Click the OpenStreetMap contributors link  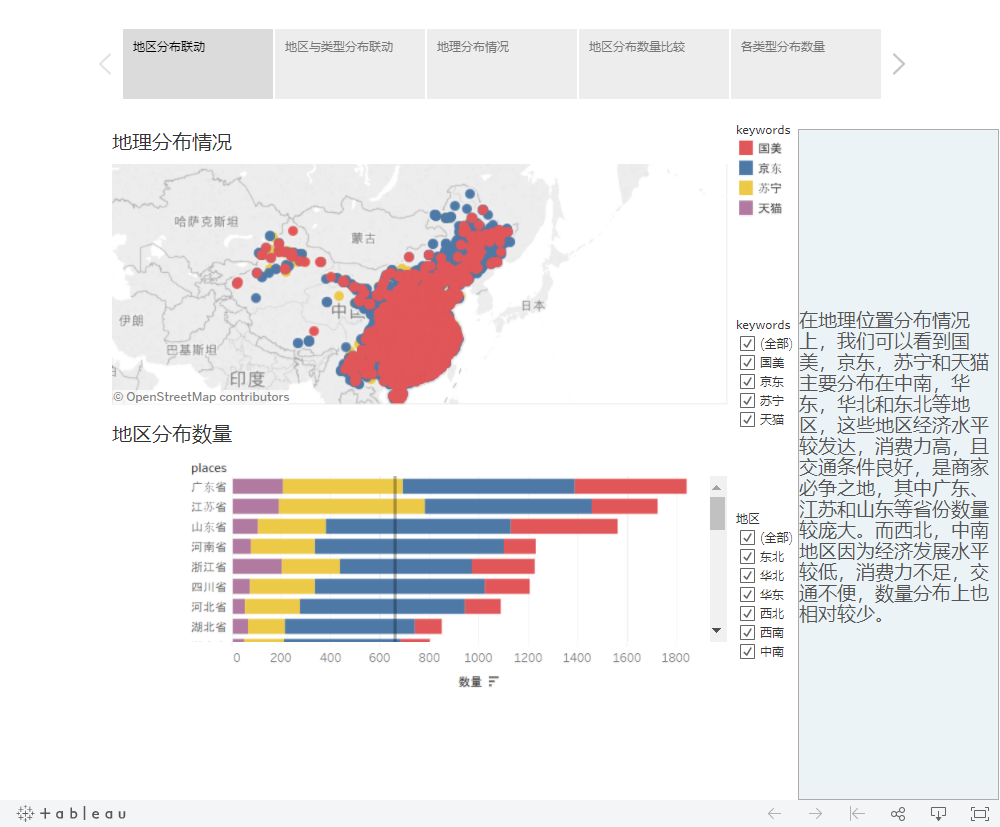(x=207, y=397)
